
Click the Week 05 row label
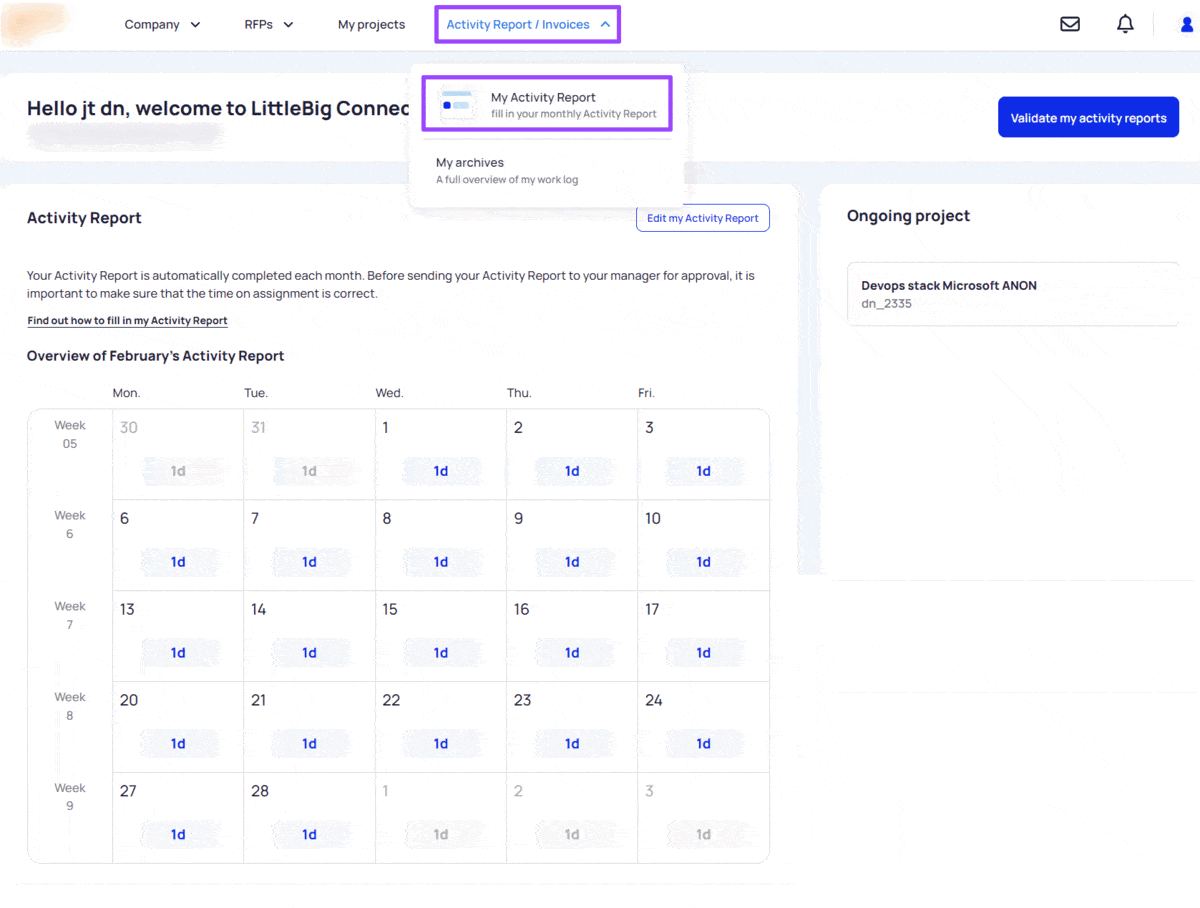70,435
